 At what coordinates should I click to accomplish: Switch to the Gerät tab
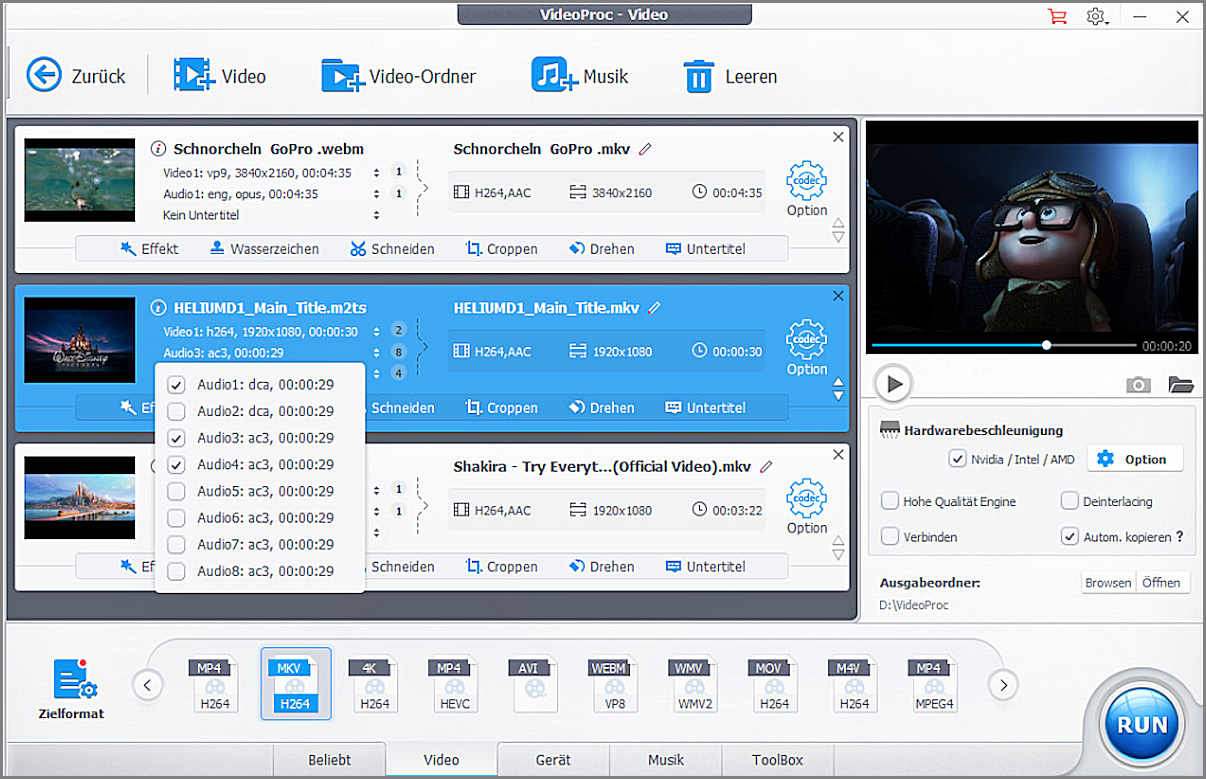[x=553, y=760]
